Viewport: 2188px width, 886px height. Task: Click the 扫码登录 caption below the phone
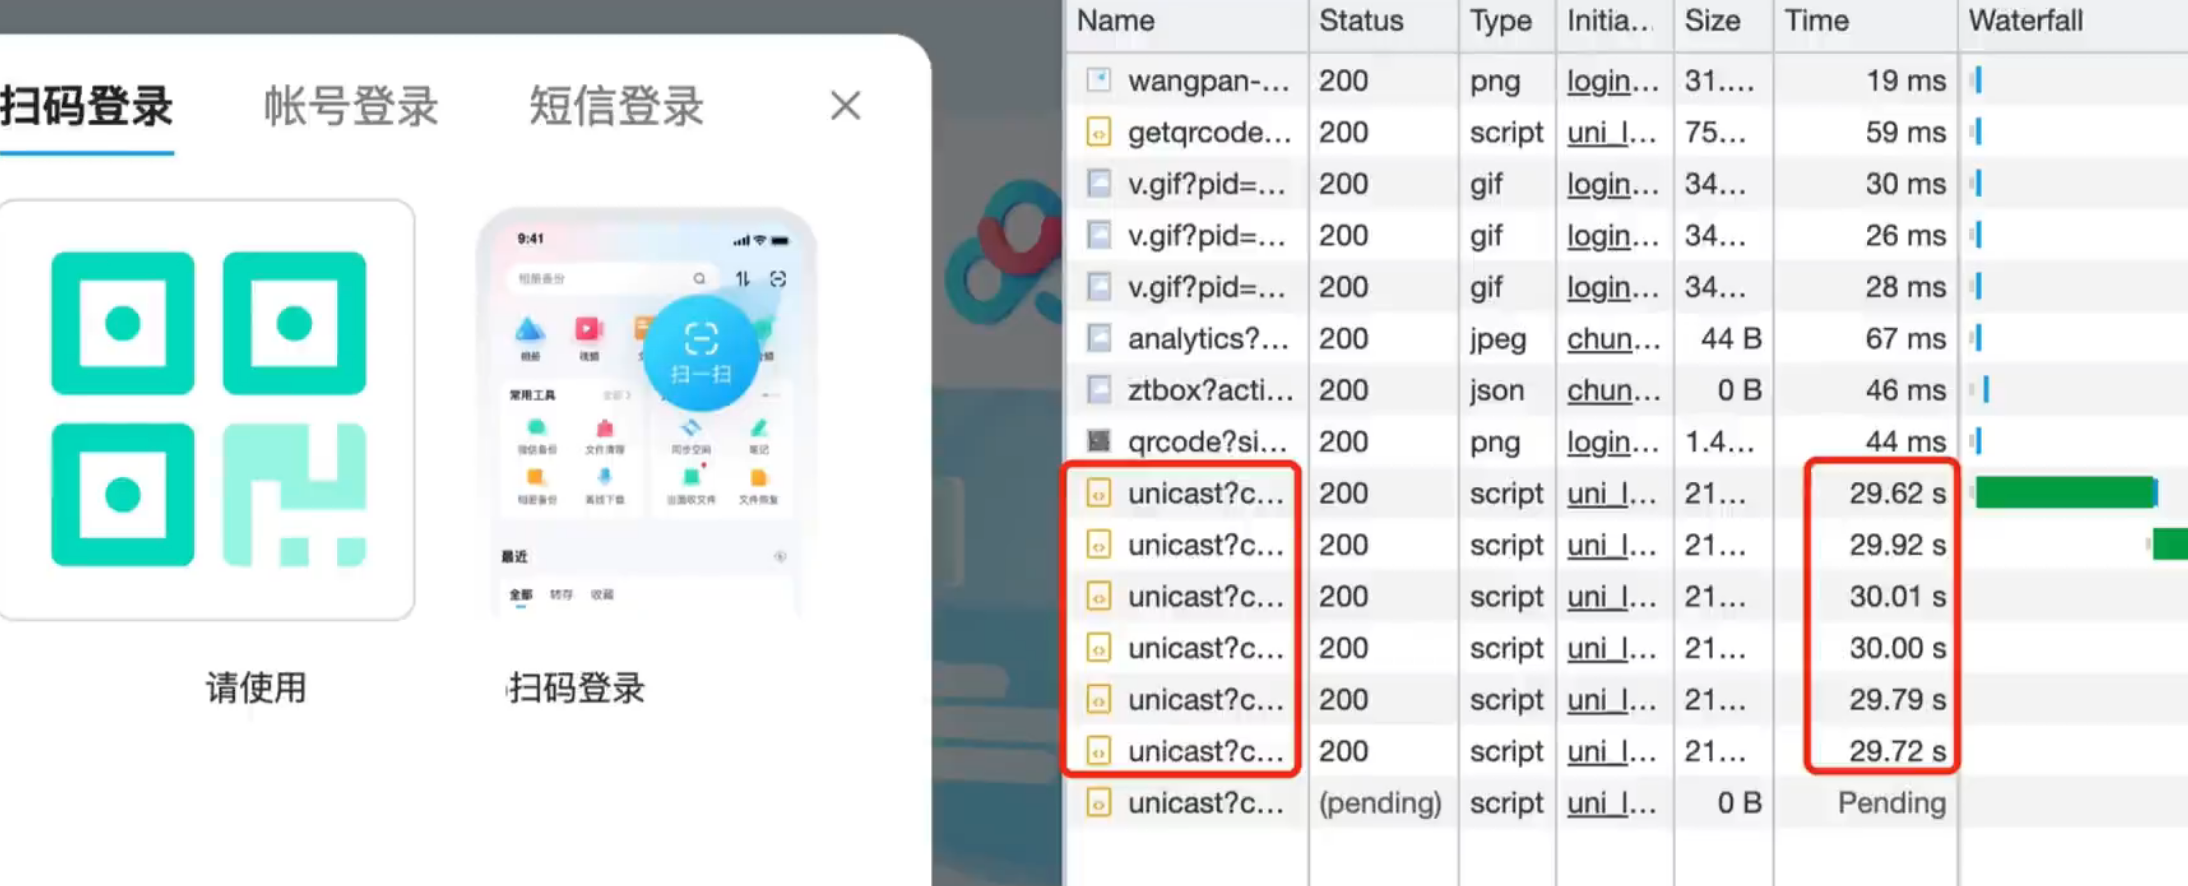(x=577, y=688)
